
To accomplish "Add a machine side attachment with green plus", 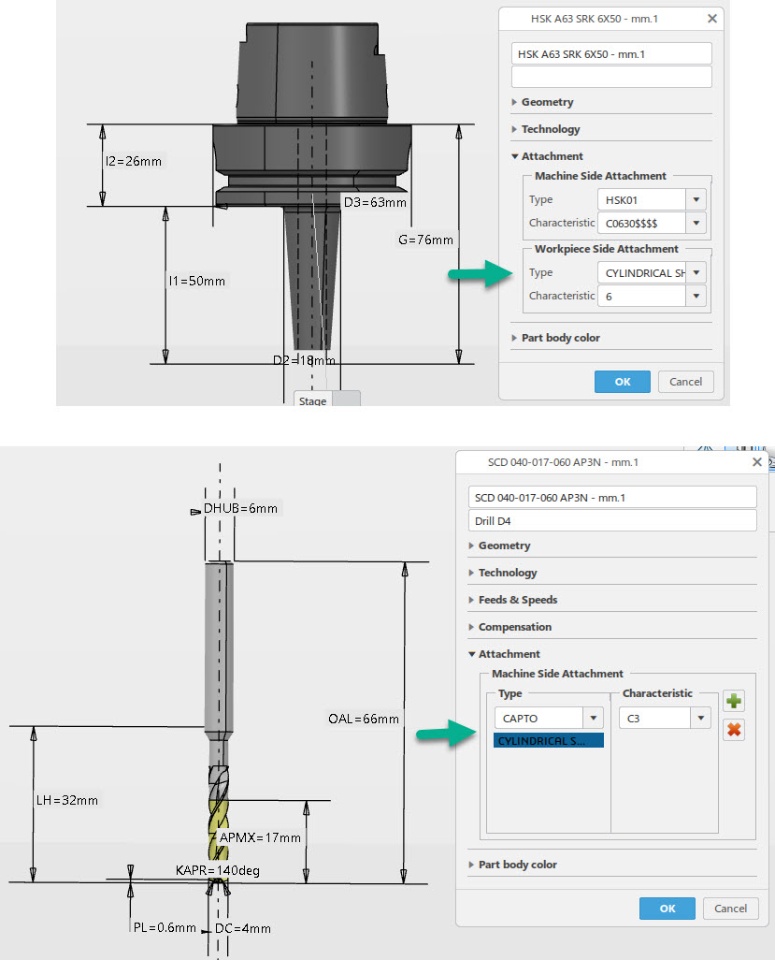I will pos(733,701).
